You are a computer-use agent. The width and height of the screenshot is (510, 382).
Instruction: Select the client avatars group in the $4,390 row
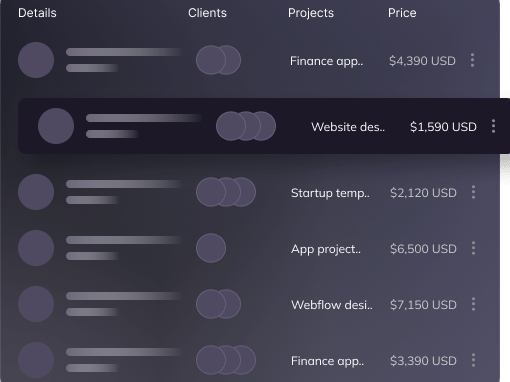coord(218,60)
